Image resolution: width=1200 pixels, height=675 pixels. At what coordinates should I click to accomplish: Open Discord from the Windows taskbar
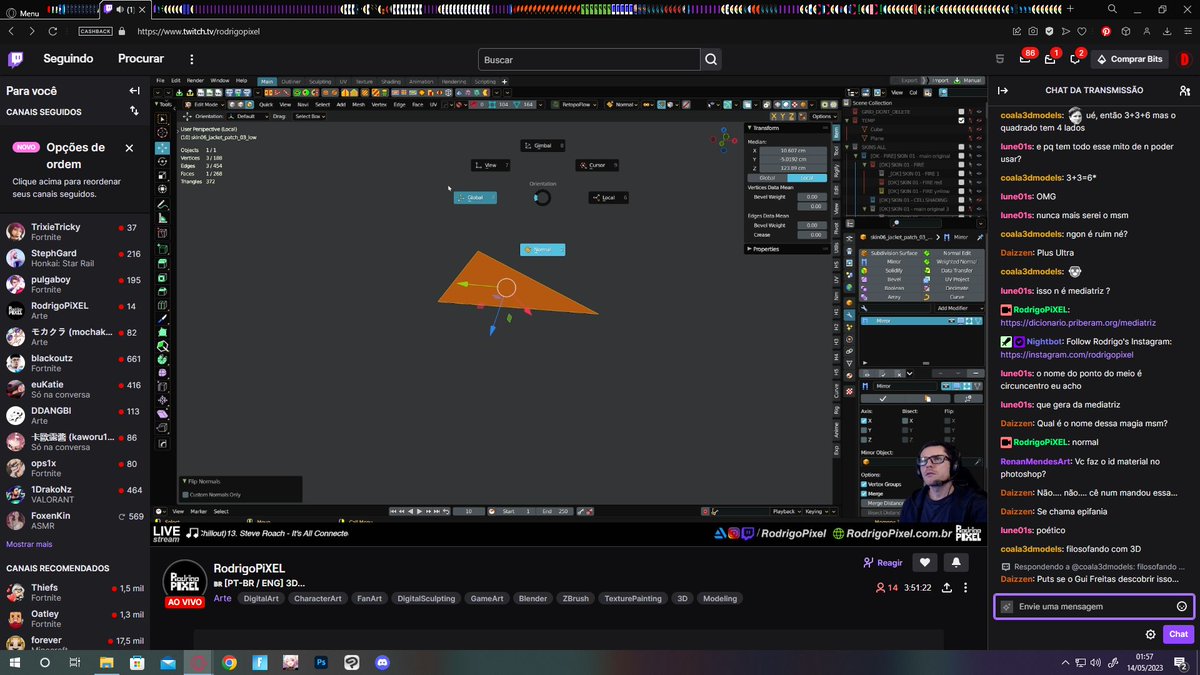click(x=382, y=662)
